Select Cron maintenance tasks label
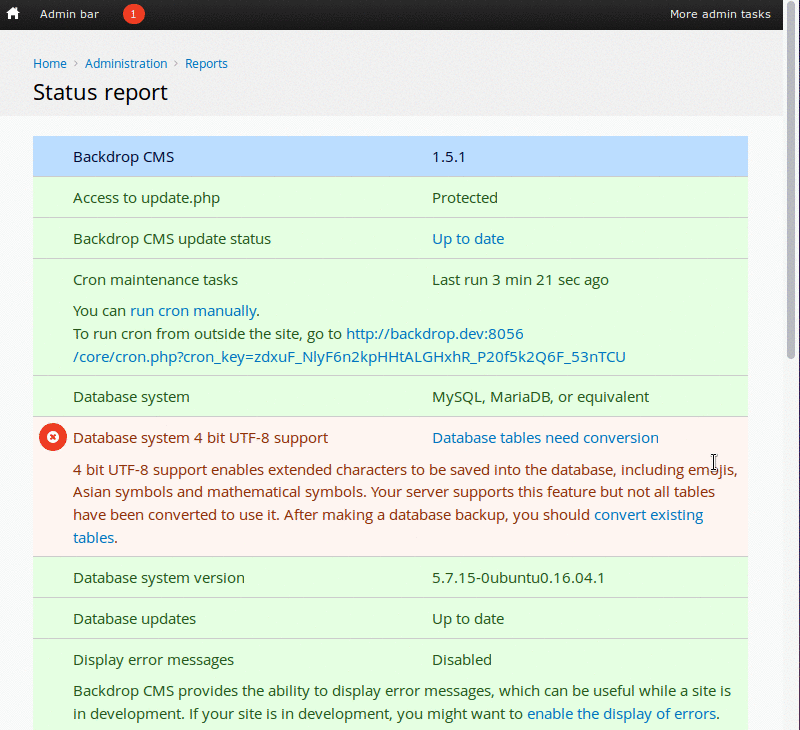This screenshot has width=800, height=730. click(156, 280)
